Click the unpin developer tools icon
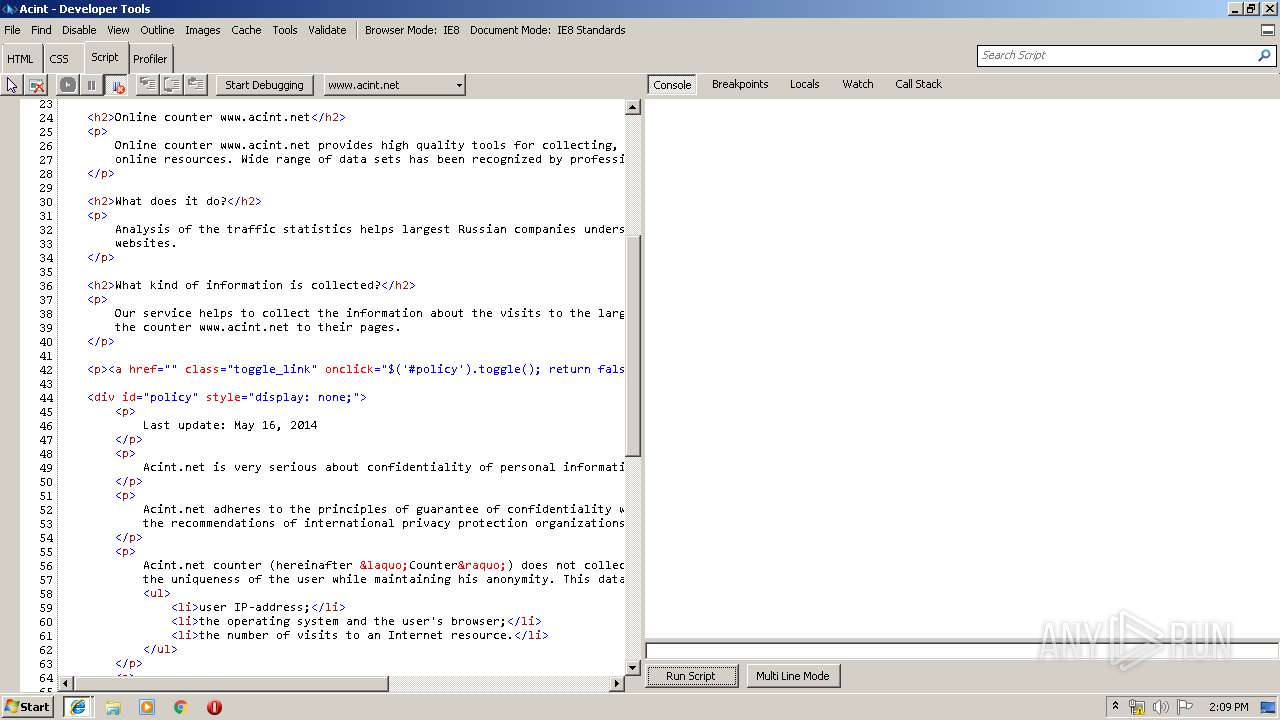The image size is (1280, 720). click(x=1268, y=30)
